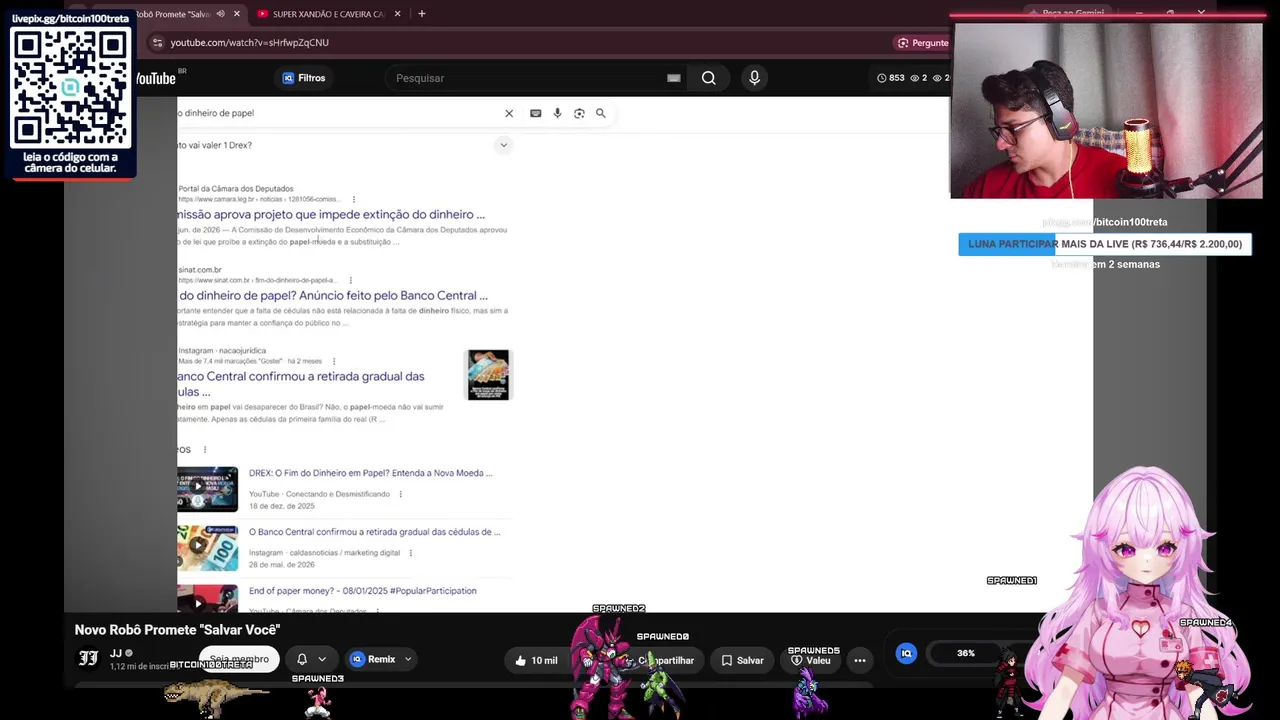Open the Filtros button on YouTube
1280x720 pixels.
[x=304, y=78]
